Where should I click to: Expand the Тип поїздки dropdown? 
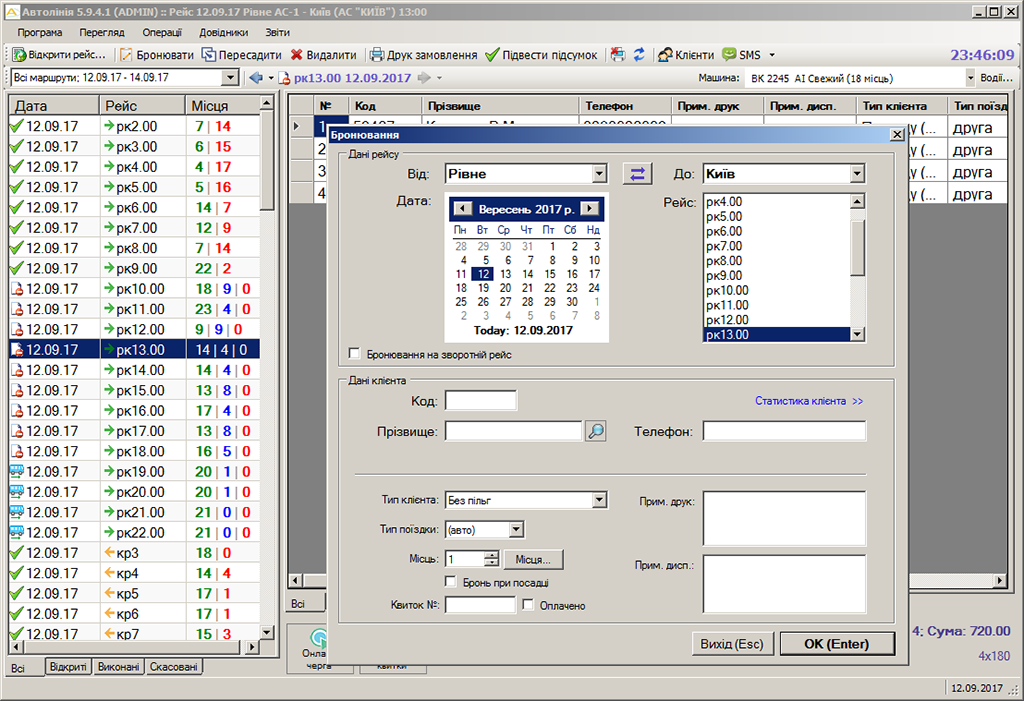pos(517,529)
